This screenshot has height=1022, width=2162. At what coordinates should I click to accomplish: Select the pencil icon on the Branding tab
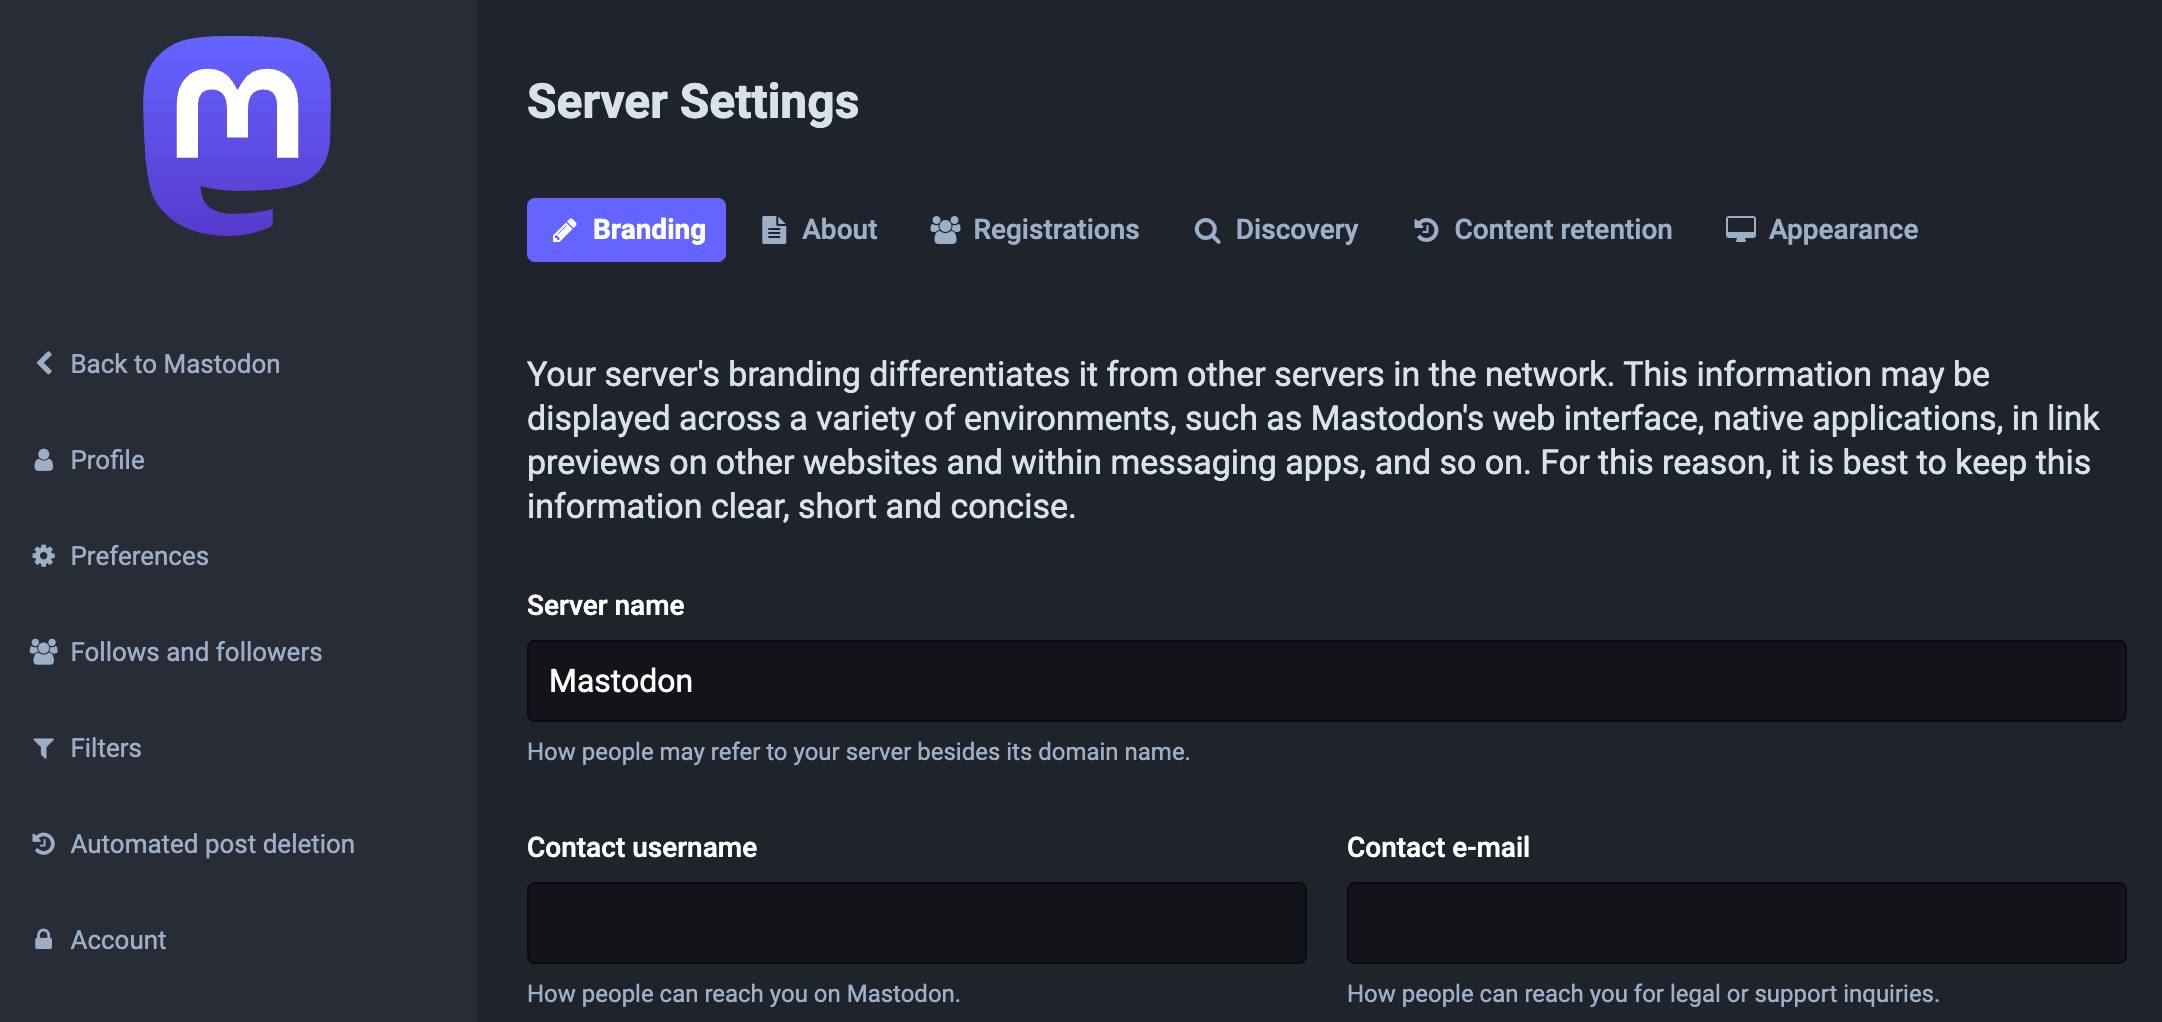pos(567,229)
